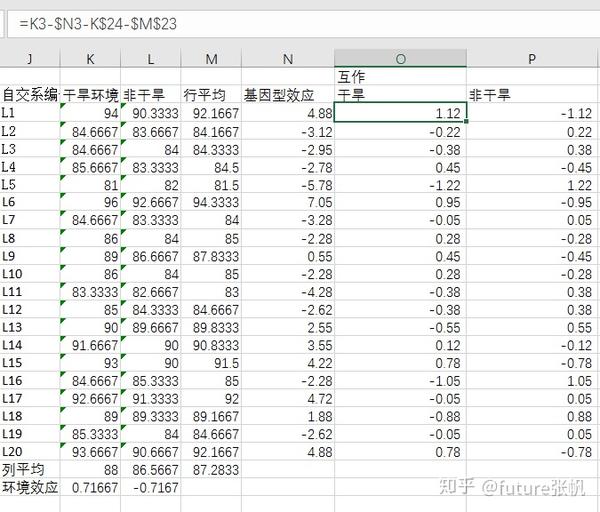
Task: Click value 93.6667 in row L20
Action: point(90,452)
